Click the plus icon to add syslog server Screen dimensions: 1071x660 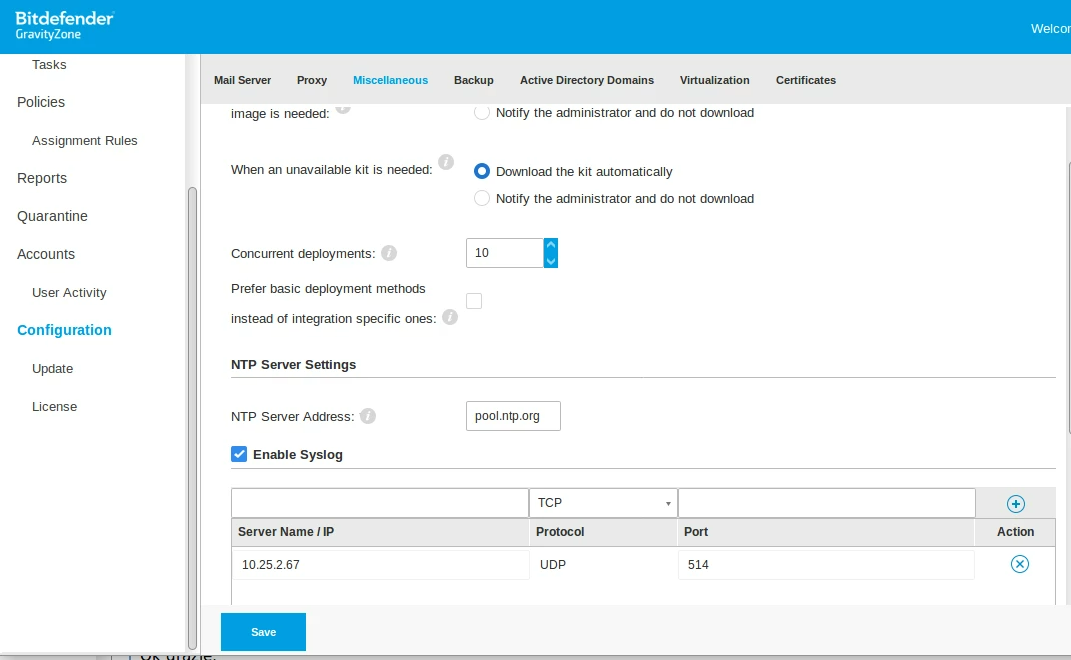[1015, 502]
